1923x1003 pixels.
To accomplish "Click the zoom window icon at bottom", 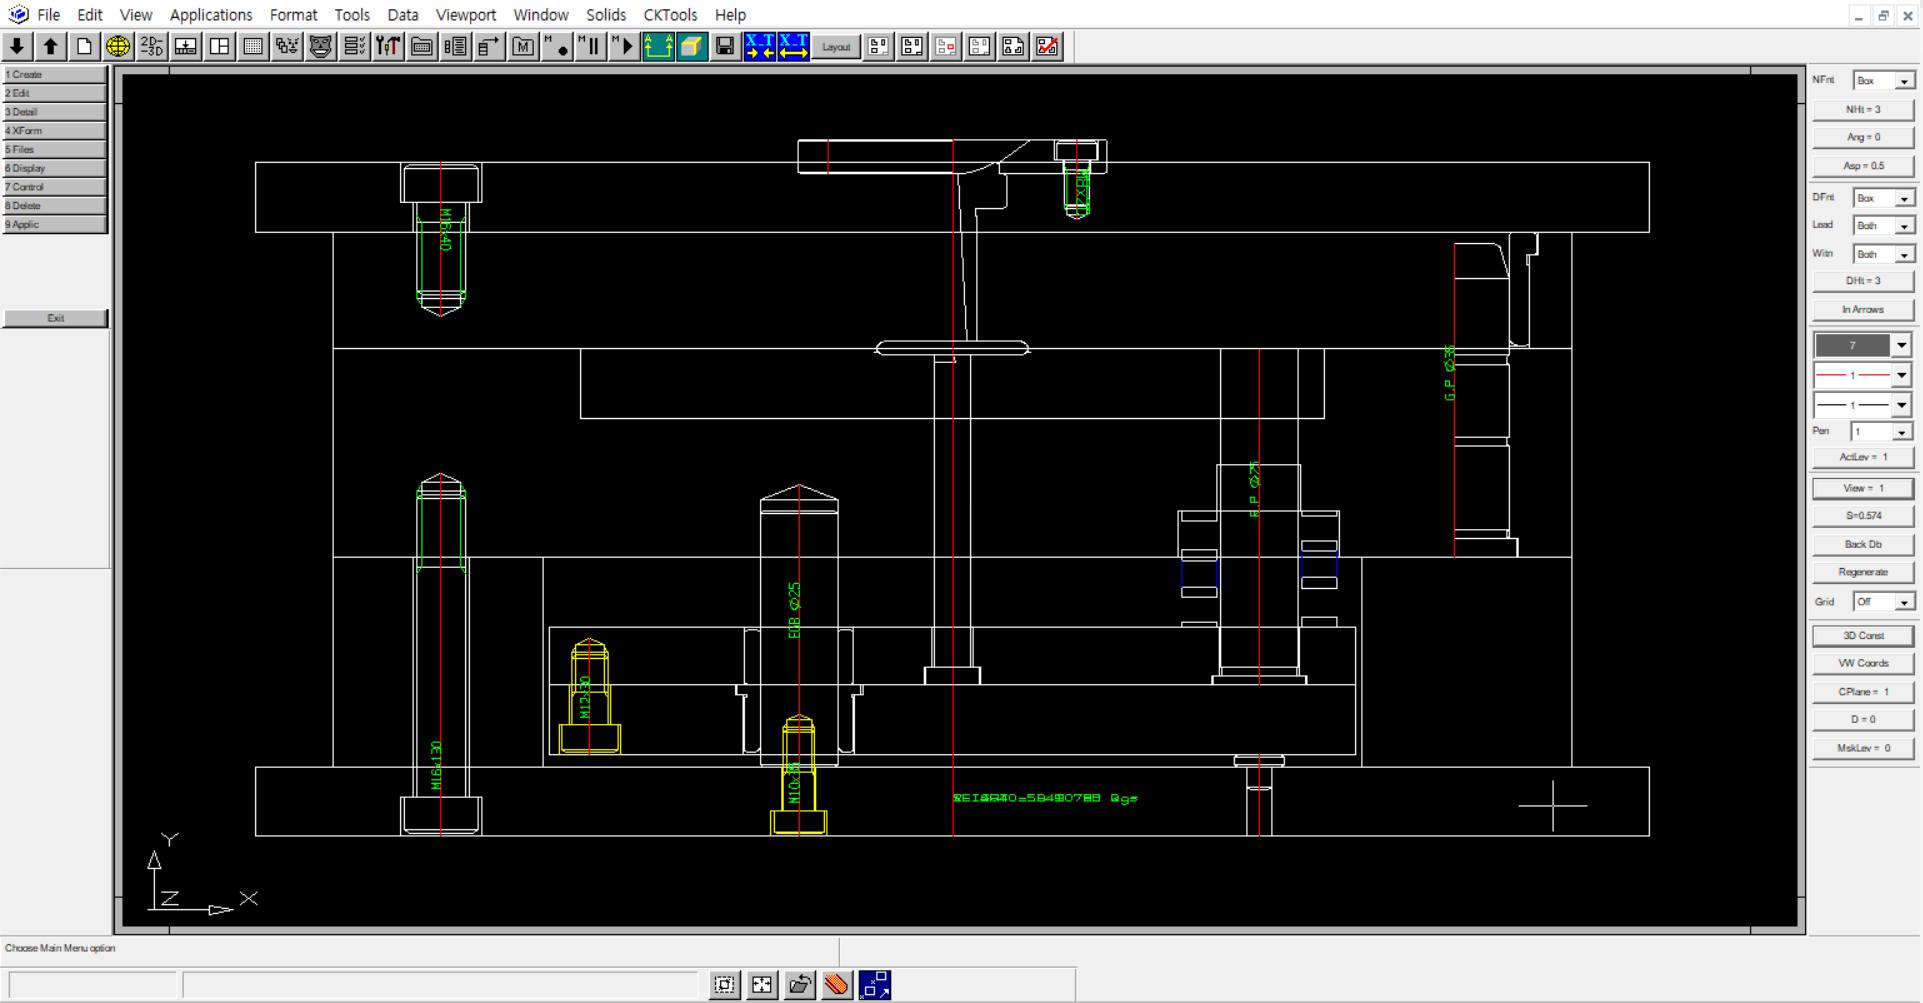I will (x=725, y=985).
